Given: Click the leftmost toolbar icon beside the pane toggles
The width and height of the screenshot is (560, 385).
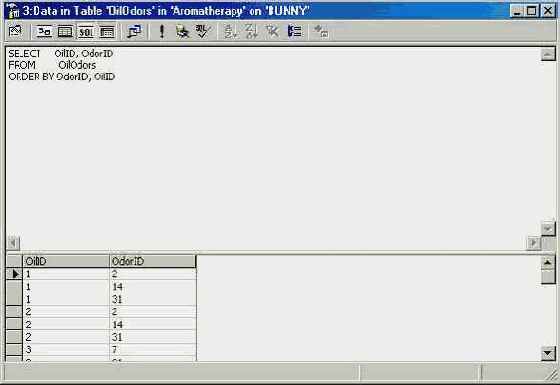Looking at the screenshot, I should click(x=15, y=31).
